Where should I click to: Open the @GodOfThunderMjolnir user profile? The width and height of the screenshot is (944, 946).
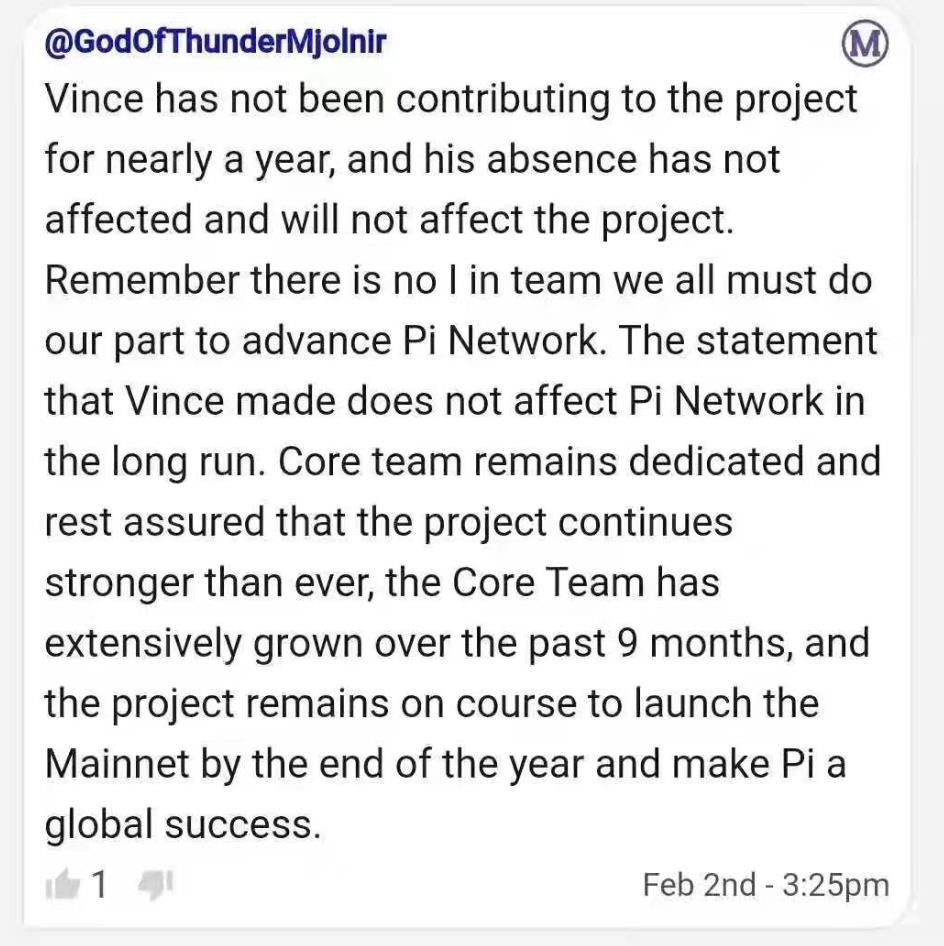[215, 42]
